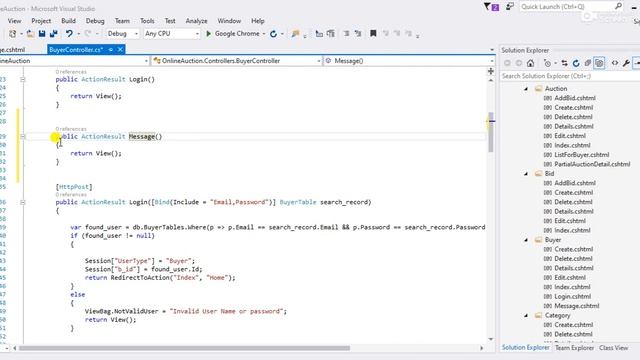Click the editor horizontal scrollbar thumb
This screenshot has width=640, height=360.
click(x=184, y=348)
